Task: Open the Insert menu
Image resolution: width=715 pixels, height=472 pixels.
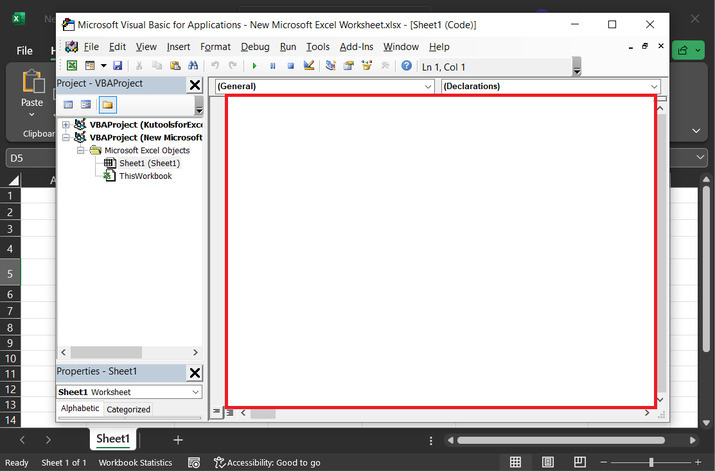Action: tap(178, 47)
